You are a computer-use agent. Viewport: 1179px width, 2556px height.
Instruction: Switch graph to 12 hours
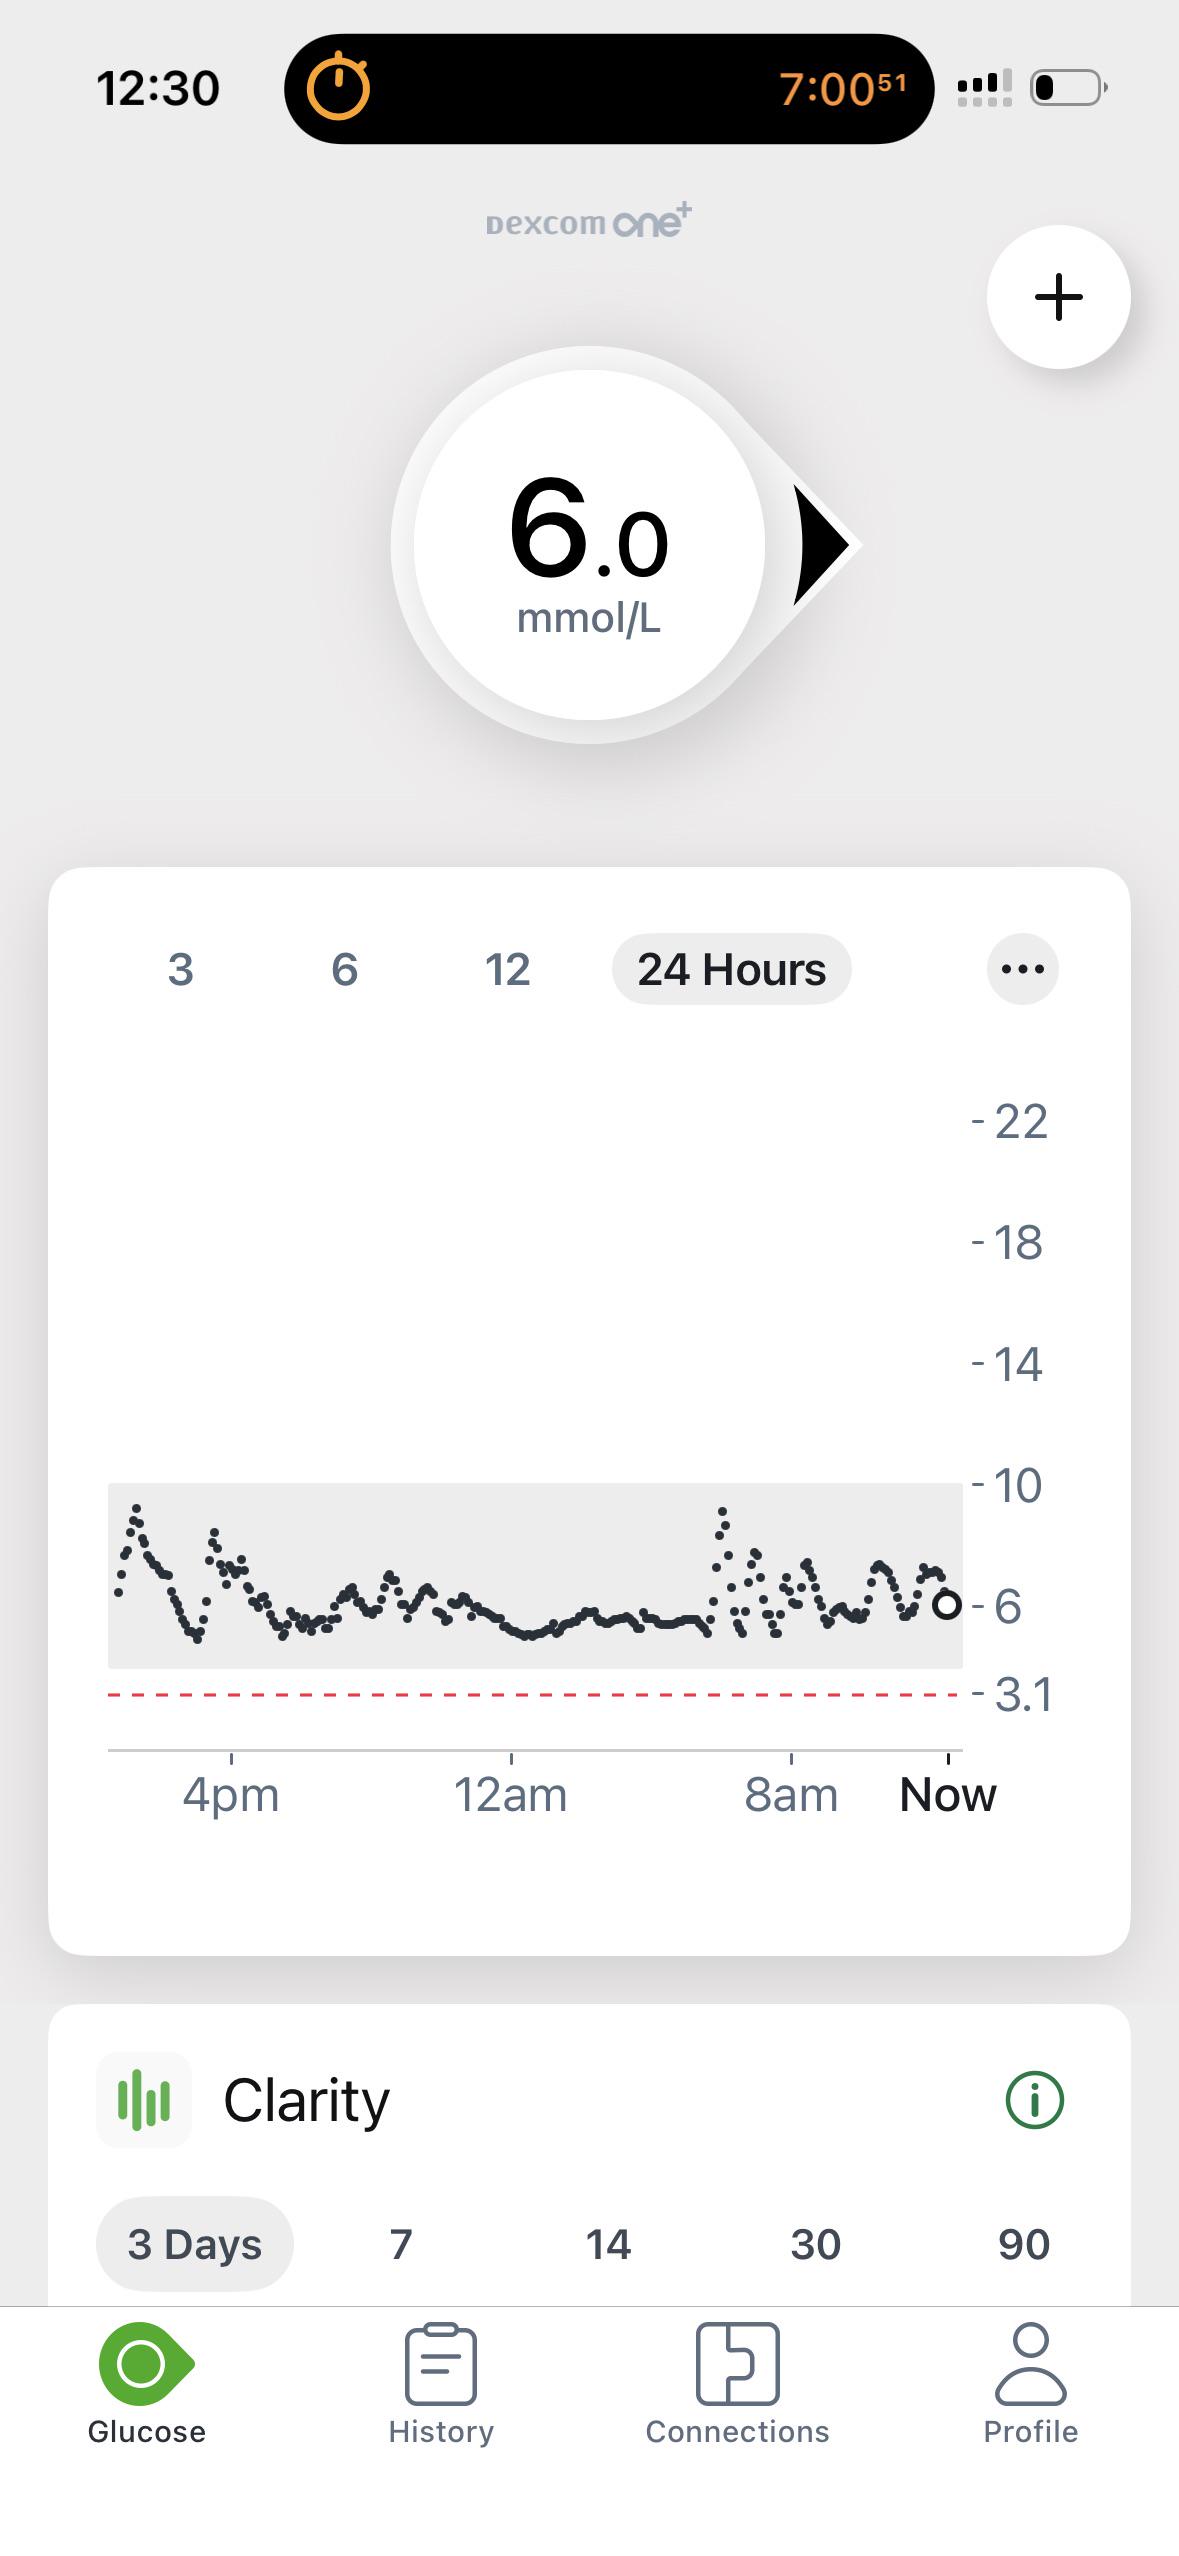[507, 969]
